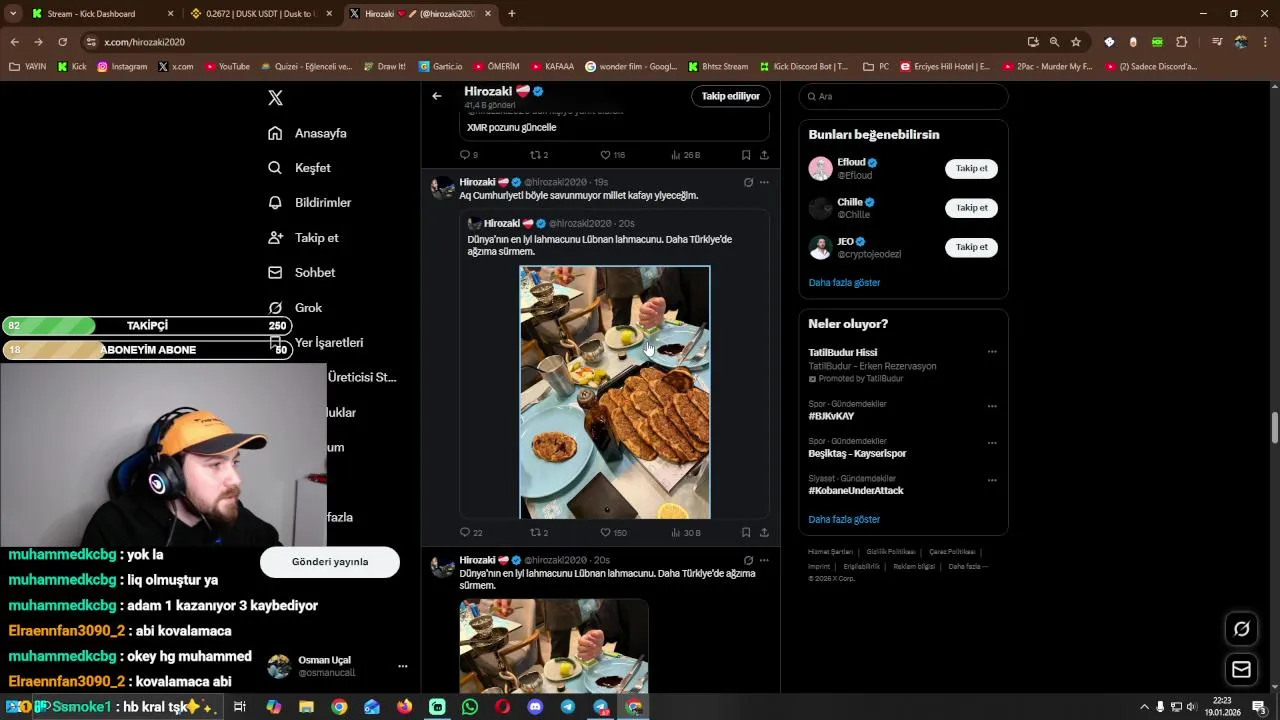
Task: Click Daha fazla göster under trends
Action: 844,520
